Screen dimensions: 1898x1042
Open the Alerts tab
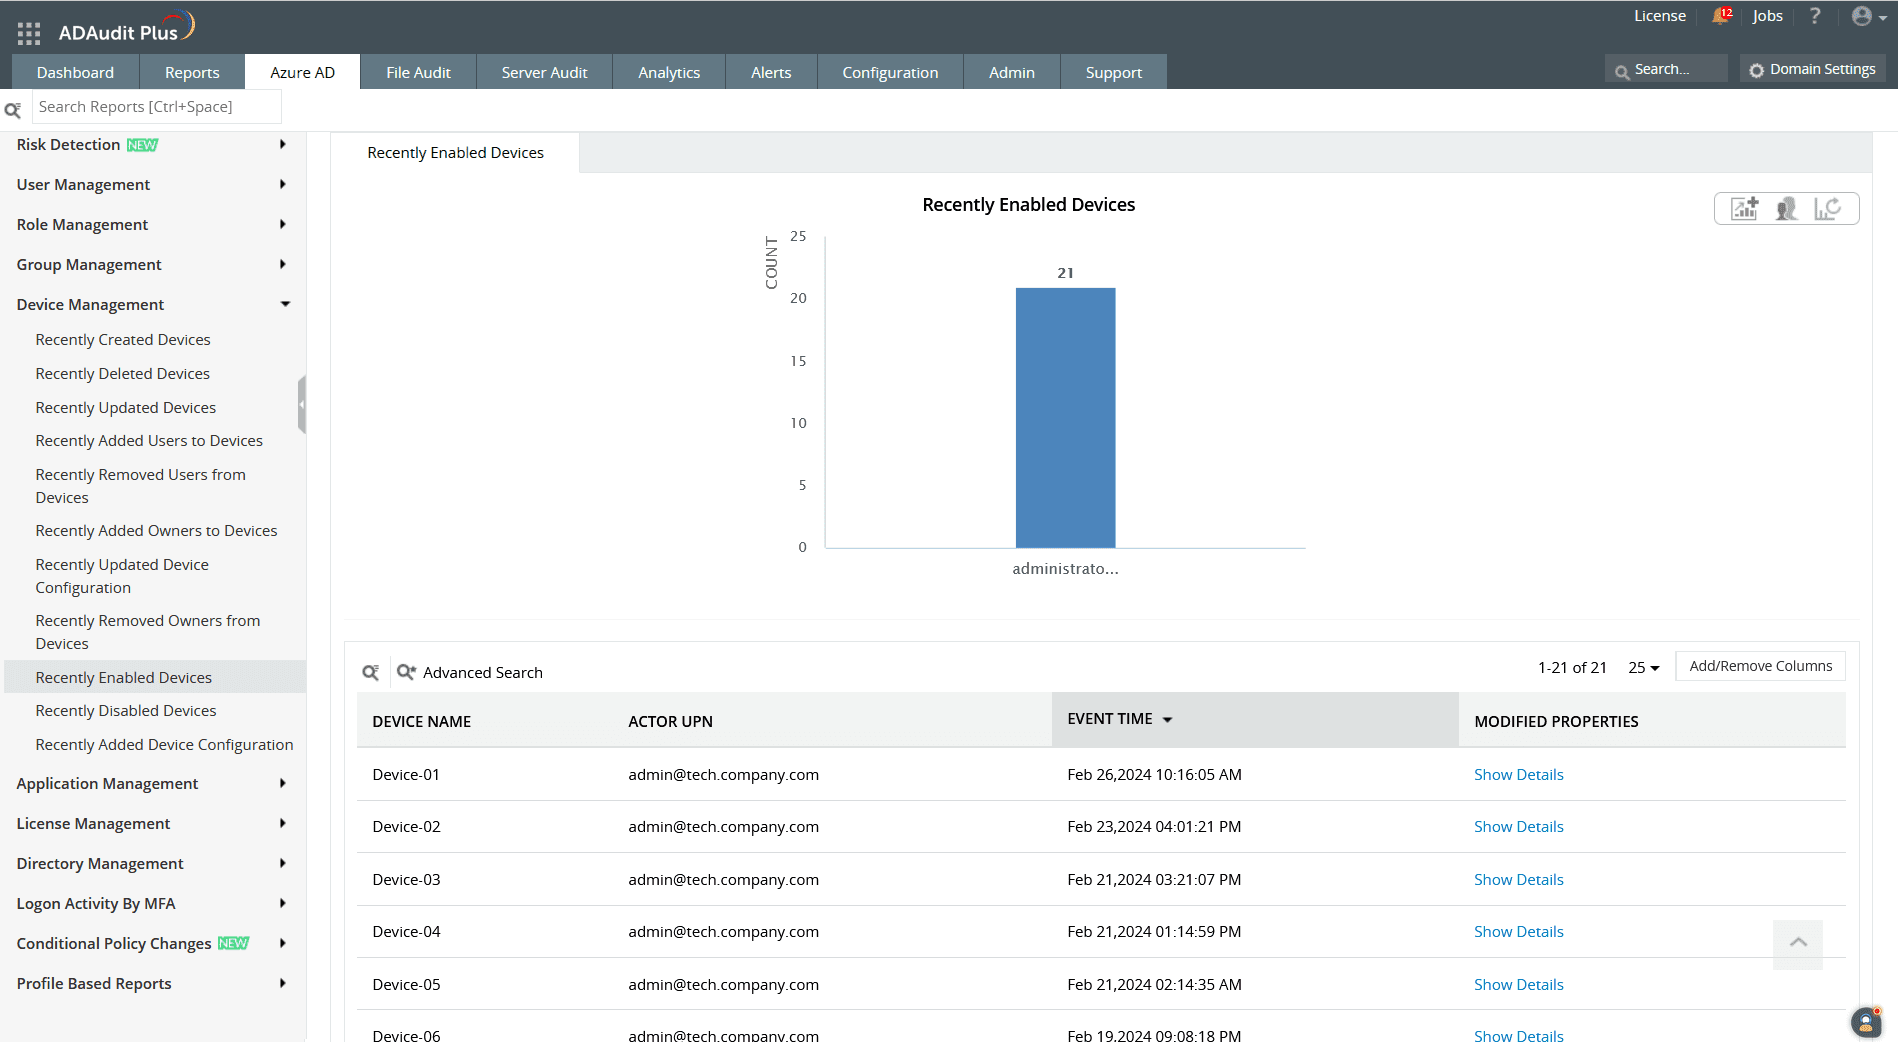[771, 72]
